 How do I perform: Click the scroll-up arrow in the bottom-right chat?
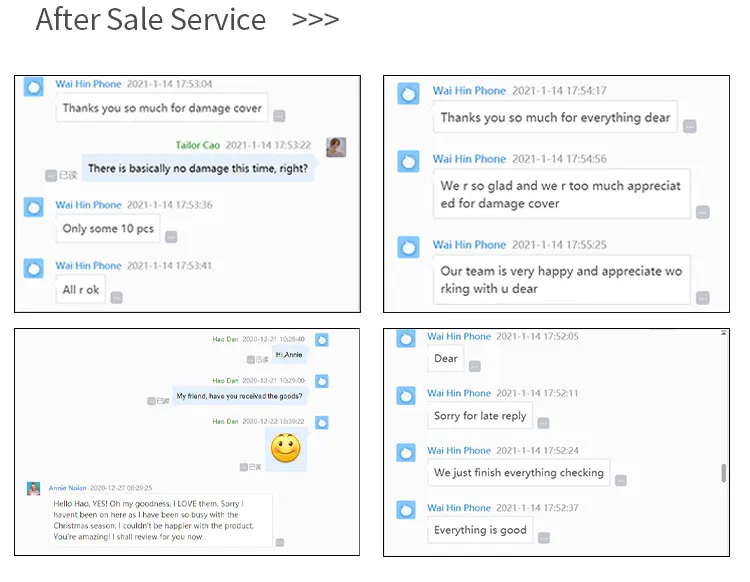pos(723,332)
